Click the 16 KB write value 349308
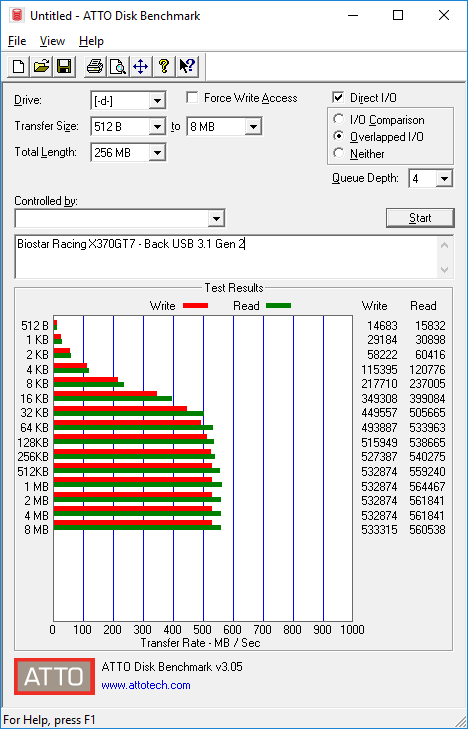468x729 pixels. click(x=379, y=398)
